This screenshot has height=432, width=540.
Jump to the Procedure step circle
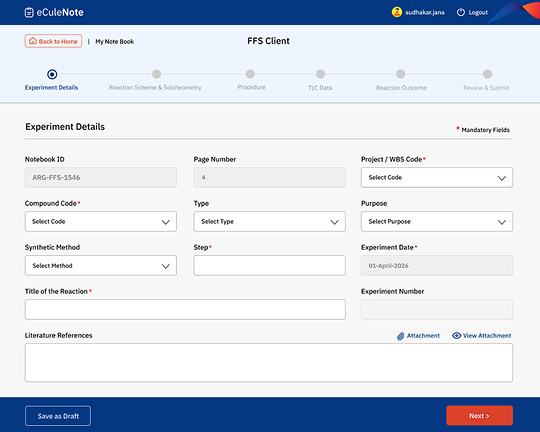pyautogui.click(x=250, y=74)
